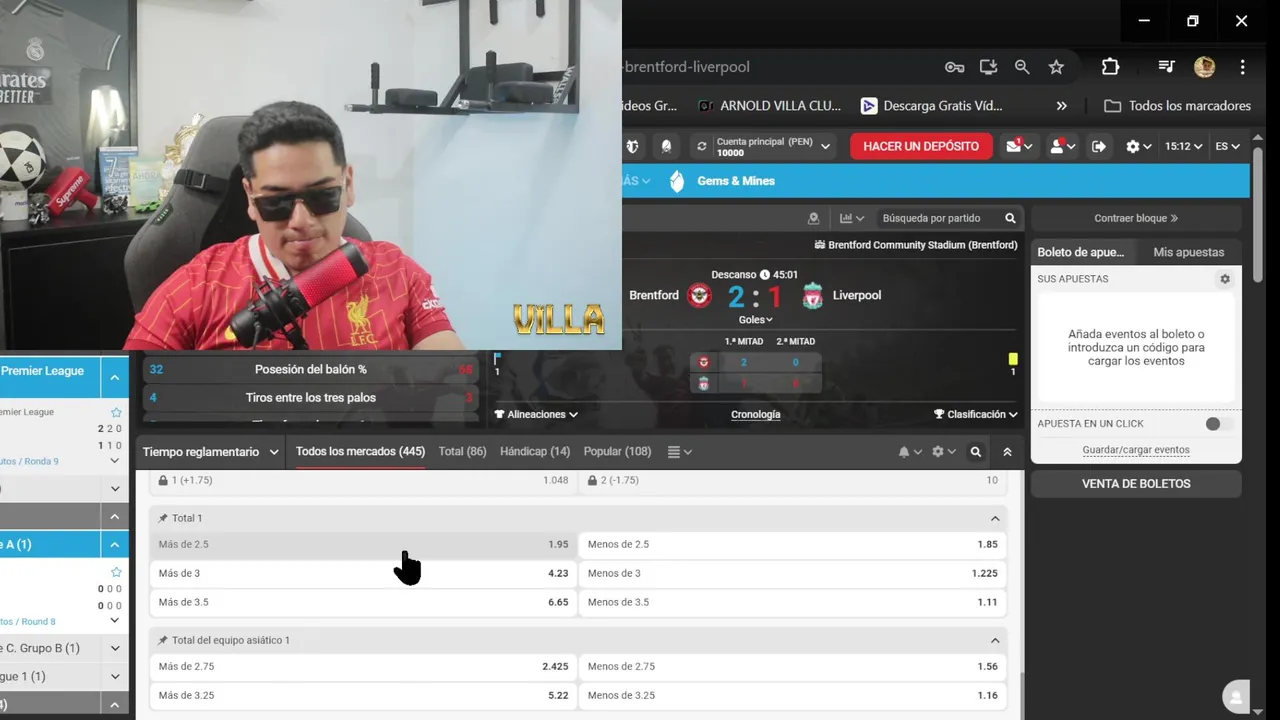Favorite the Premier League match with star
The image size is (1280, 720).
click(x=116, y=412)
